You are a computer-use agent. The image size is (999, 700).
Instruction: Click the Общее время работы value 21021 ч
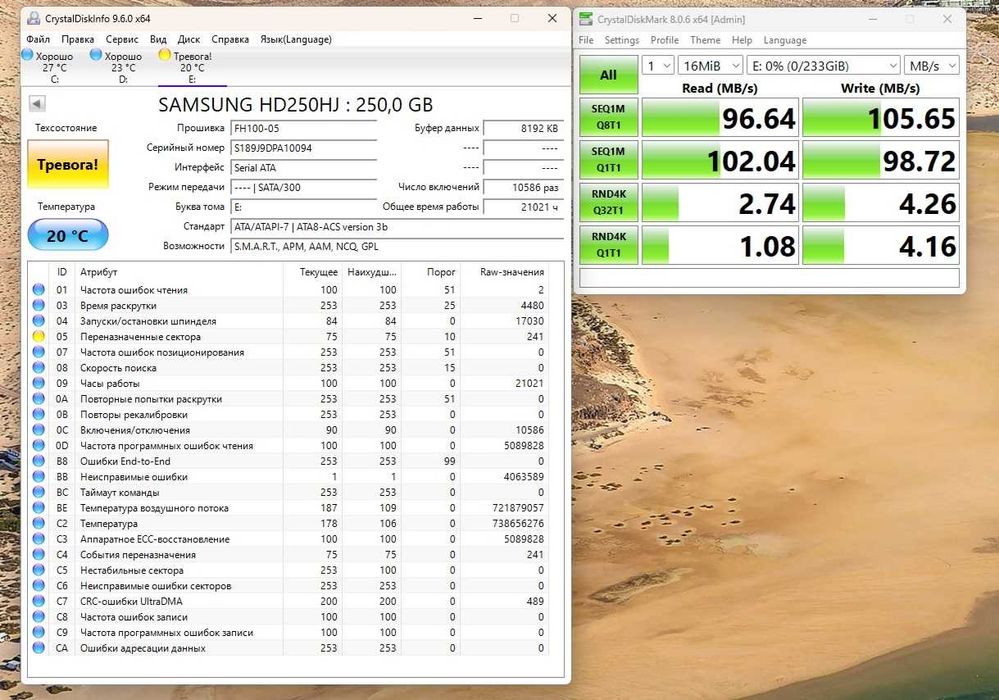[524, 207]
